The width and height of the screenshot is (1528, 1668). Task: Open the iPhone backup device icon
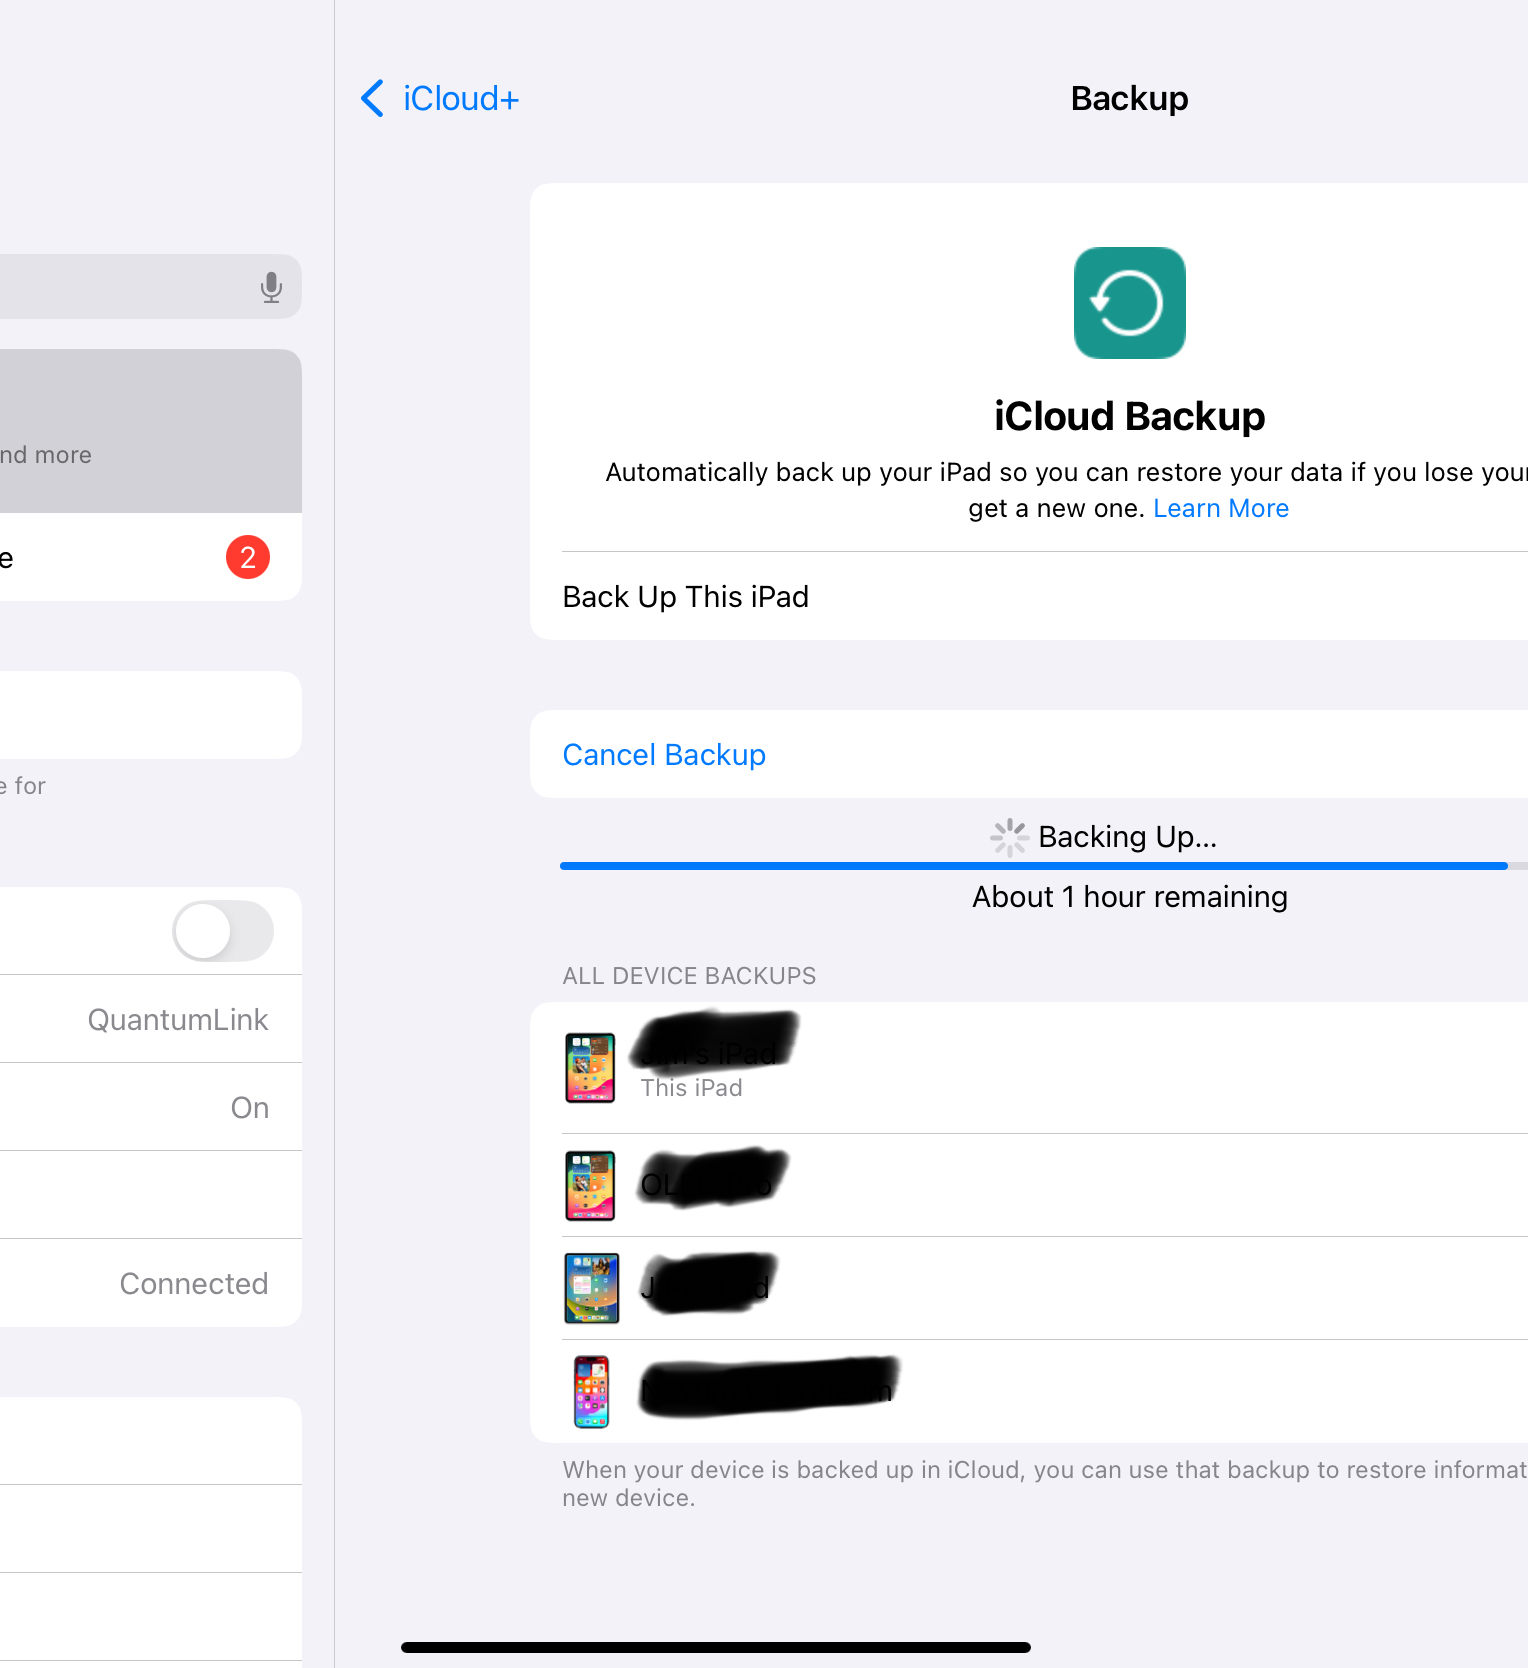591,1392
